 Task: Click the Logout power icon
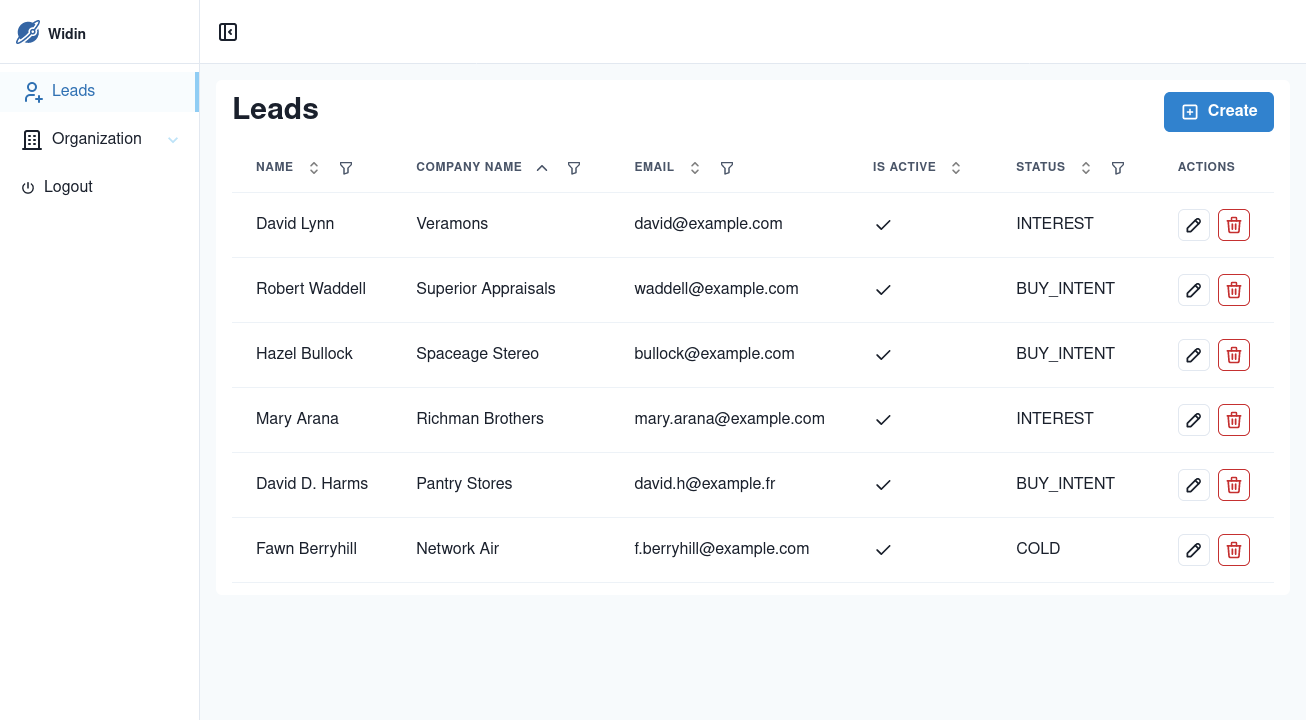[x=27, y=186]
